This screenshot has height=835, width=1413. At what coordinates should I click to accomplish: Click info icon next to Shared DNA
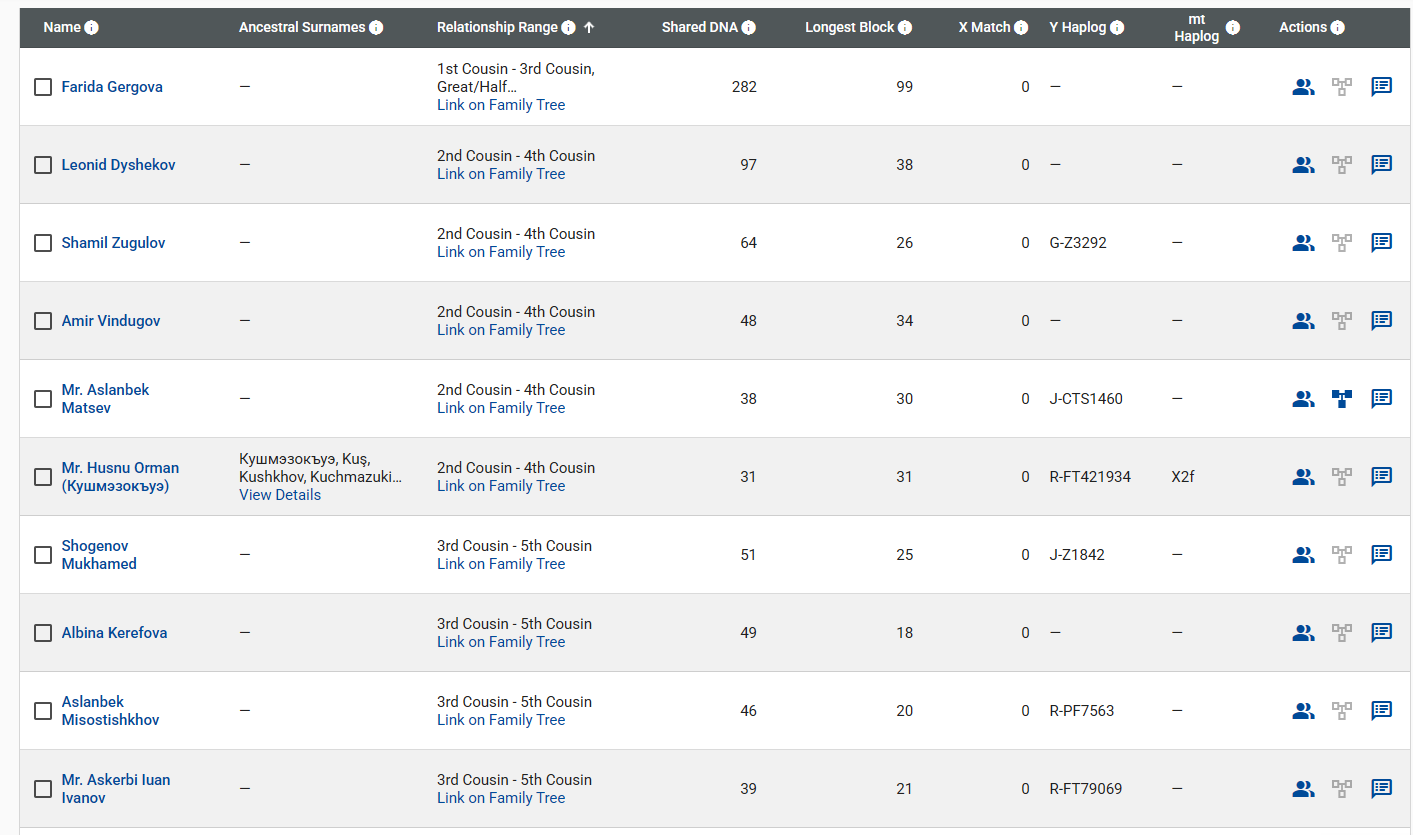[749, 28]
